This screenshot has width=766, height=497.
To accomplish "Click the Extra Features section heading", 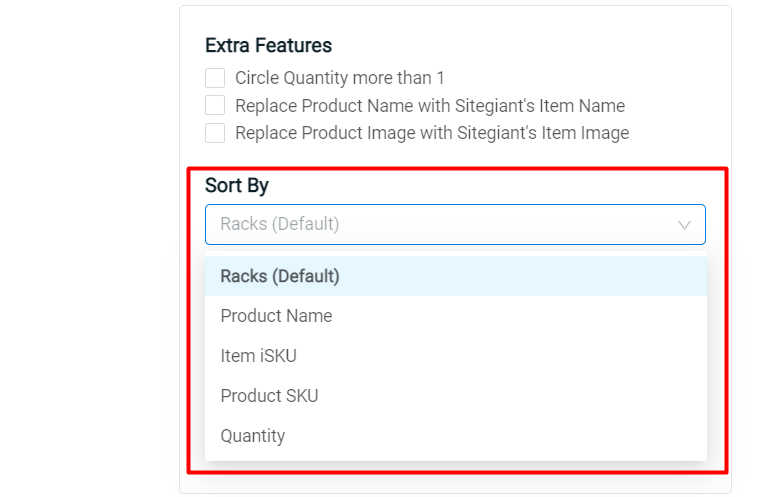I will tap(268, 45).
